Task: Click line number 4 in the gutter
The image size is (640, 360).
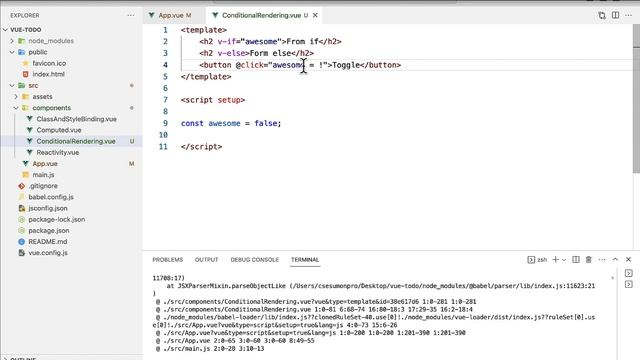Action: [x=165, y=65]
